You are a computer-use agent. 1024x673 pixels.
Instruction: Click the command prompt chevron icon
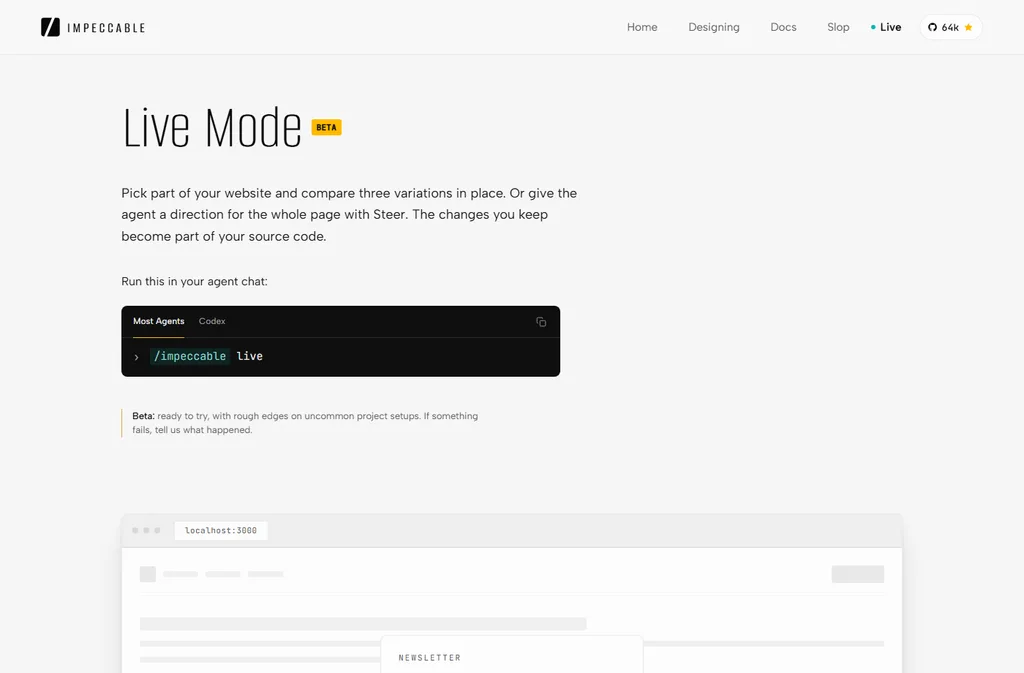[x=136, y=357]
